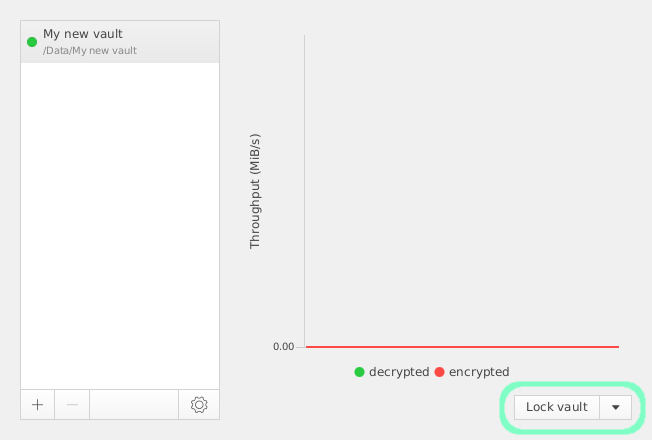The image size is (652, 440).
Task: Click blank toolbar space between minus and gear
Action: 134,405
